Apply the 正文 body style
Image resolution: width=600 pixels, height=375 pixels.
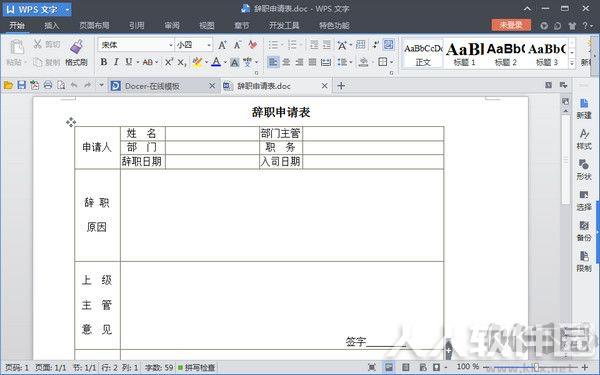click(423, 54)
